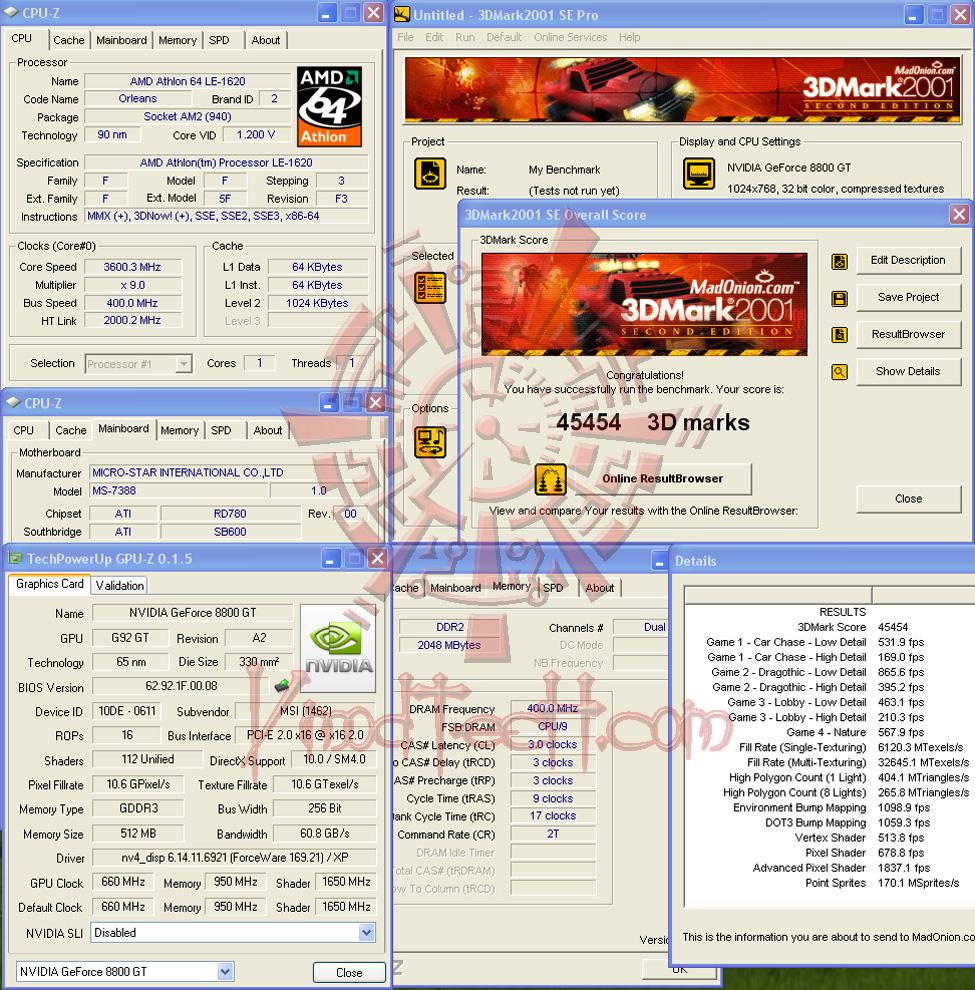
Task: Open the Edit menu in 3DMark2001
Action: click(x=434, y=37)
